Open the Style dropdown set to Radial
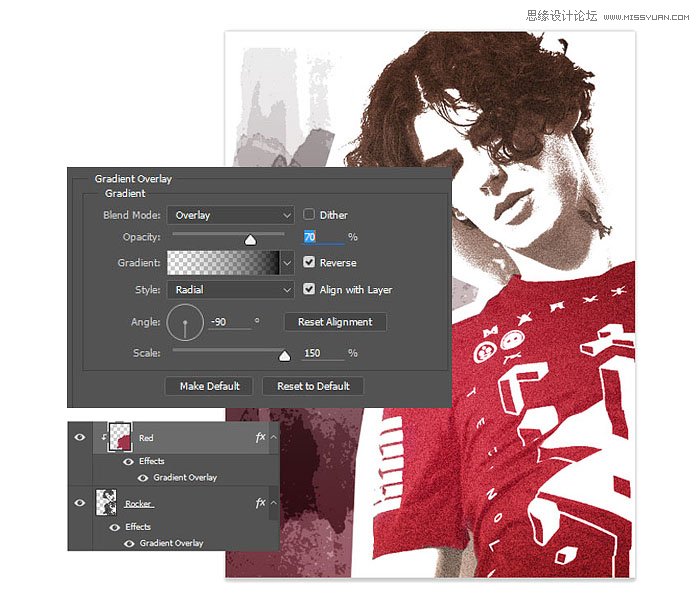 point(230,290)
